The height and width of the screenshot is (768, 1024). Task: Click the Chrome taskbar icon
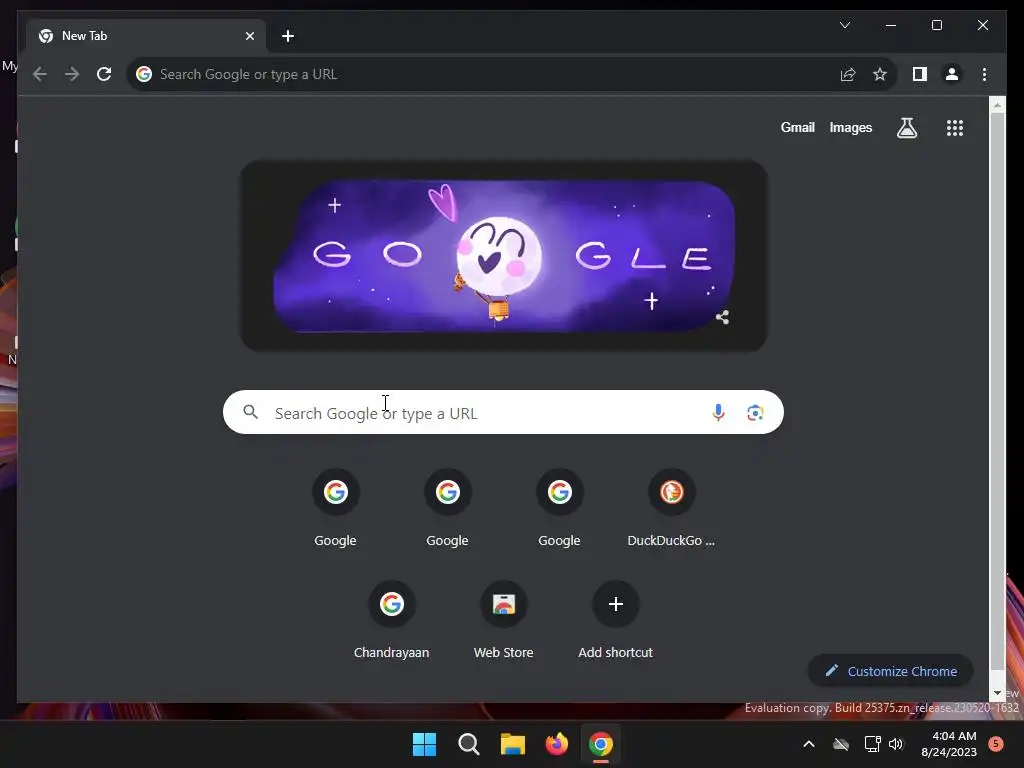[601, 744]
